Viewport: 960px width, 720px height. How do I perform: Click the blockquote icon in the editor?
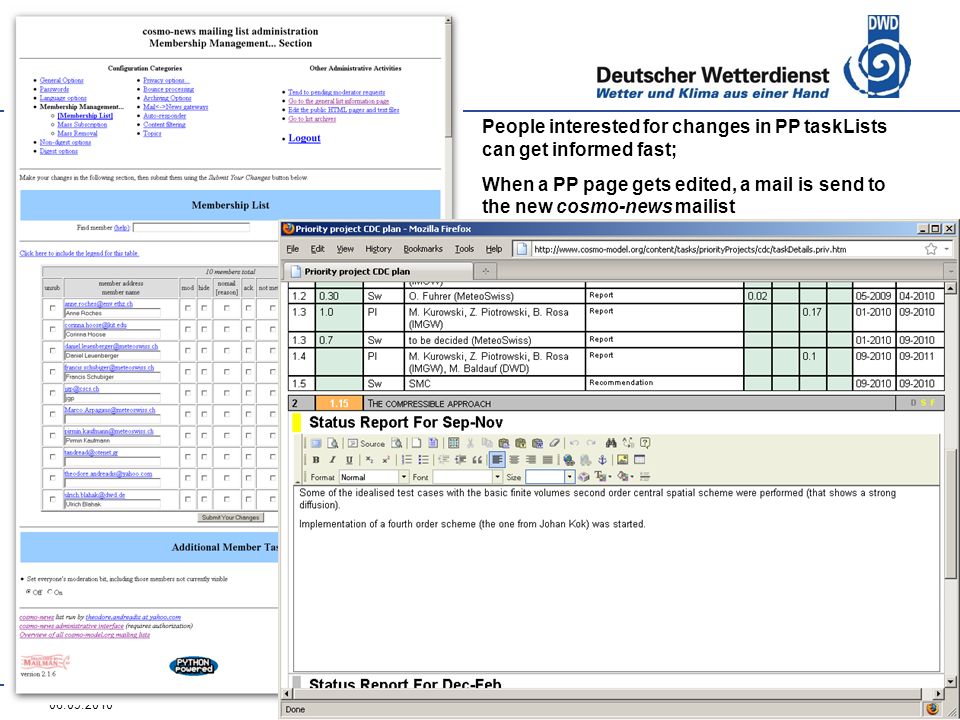click(x=477, y=460)
